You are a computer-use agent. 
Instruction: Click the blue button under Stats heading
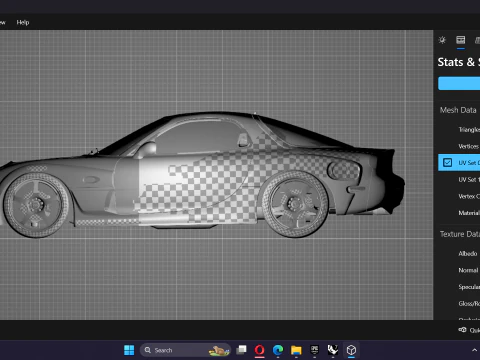coord(459,83)
